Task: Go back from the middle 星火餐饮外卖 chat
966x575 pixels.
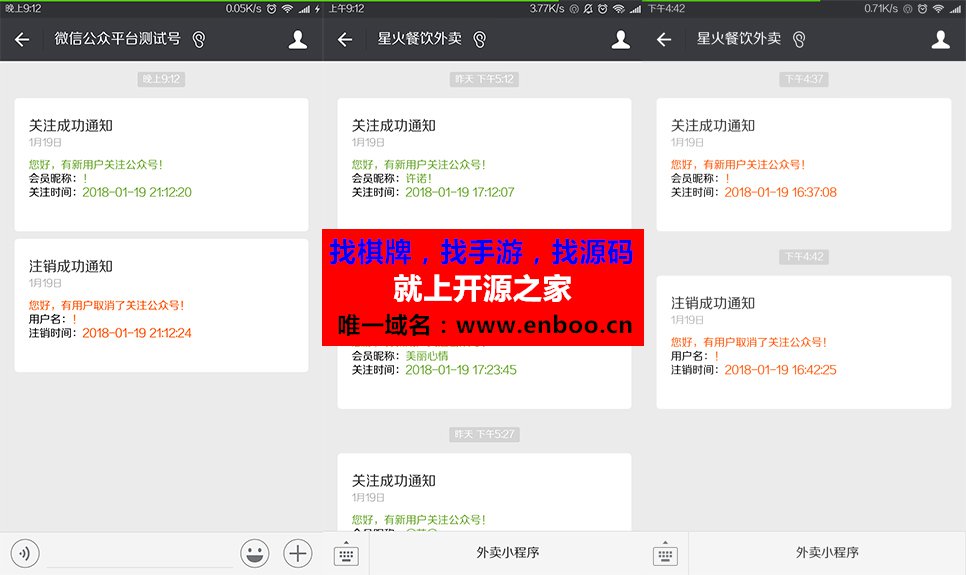Action: [345, 40]
